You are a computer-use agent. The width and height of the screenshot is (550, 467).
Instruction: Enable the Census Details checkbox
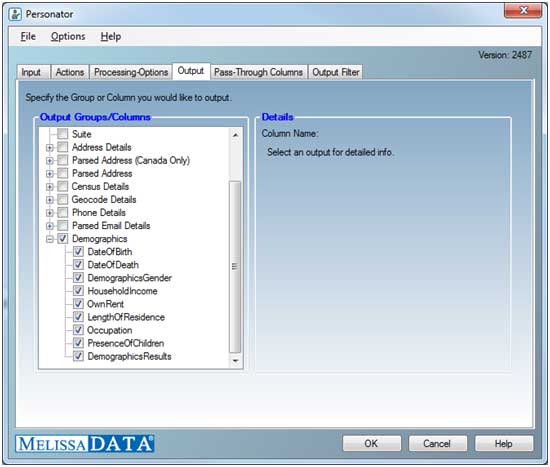click(x=62, y=186)
